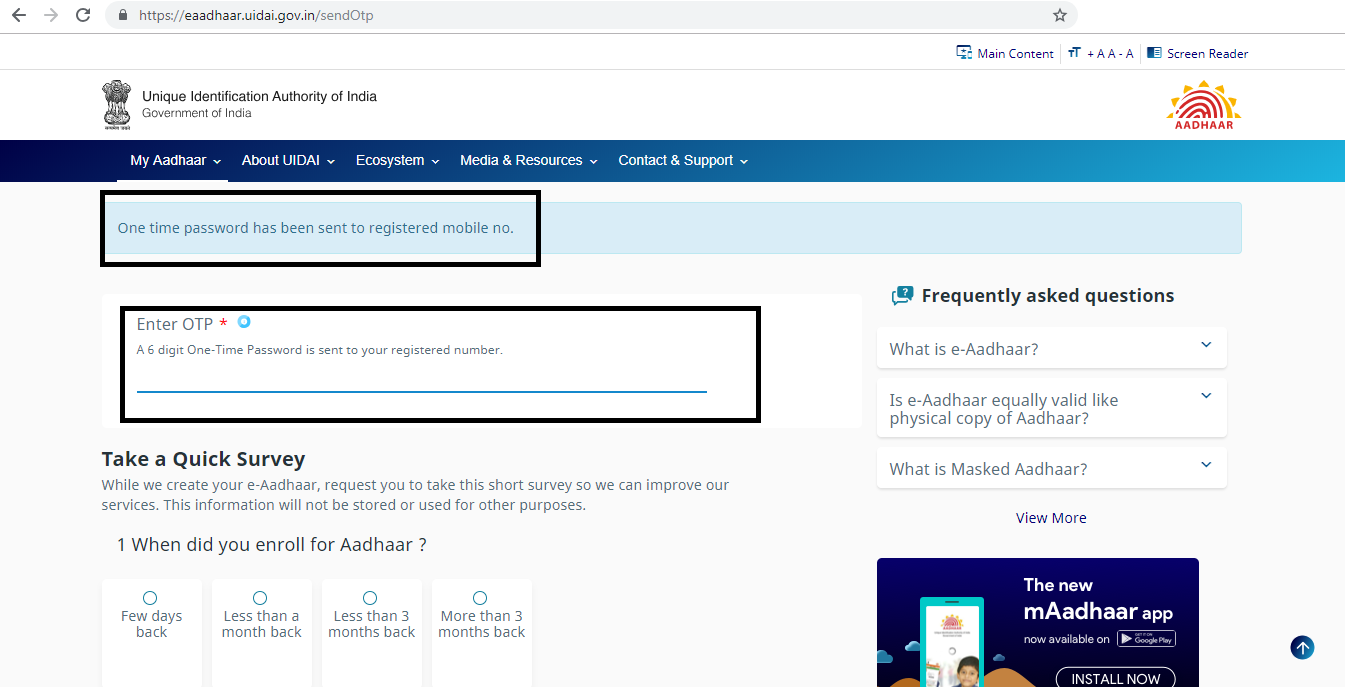Open the info icon beside Enter OTP
The height and width of the screenshot is (687, 1345).
pos(243,322)
